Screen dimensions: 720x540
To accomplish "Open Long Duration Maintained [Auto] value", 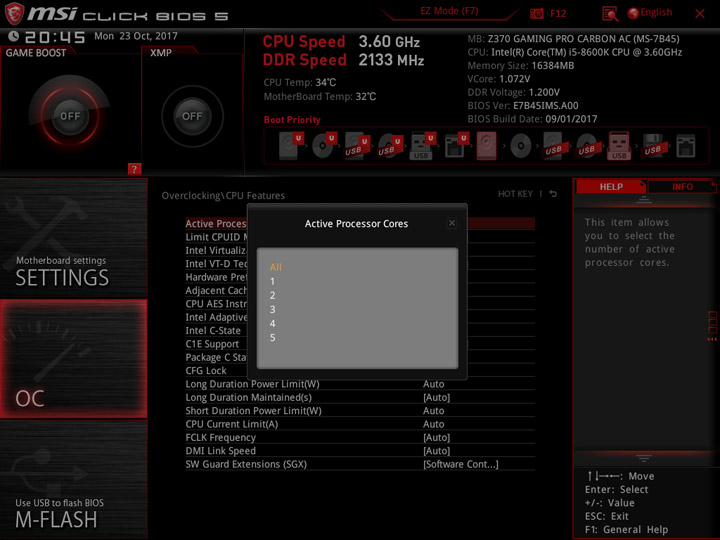I will pos(436,397).
